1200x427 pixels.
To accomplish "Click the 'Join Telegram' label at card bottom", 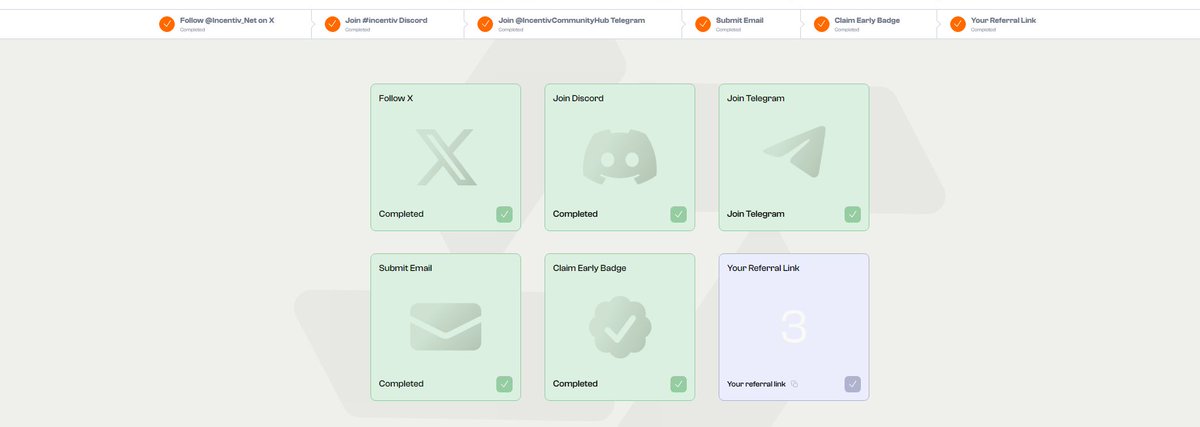I will 756,214.
